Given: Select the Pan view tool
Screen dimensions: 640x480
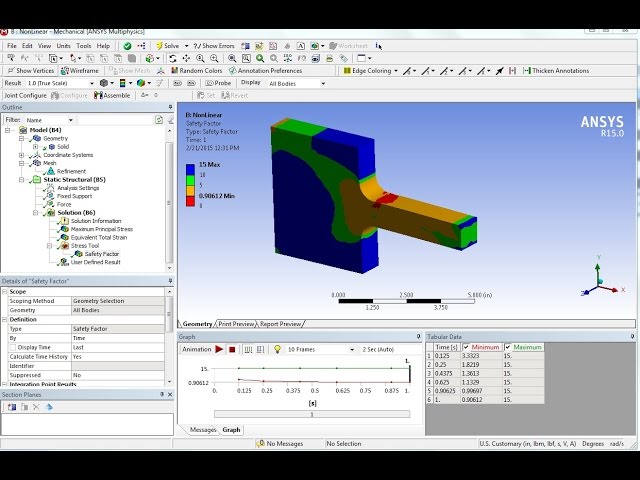Looking at the screenshot, I should [x=186, y=58].
